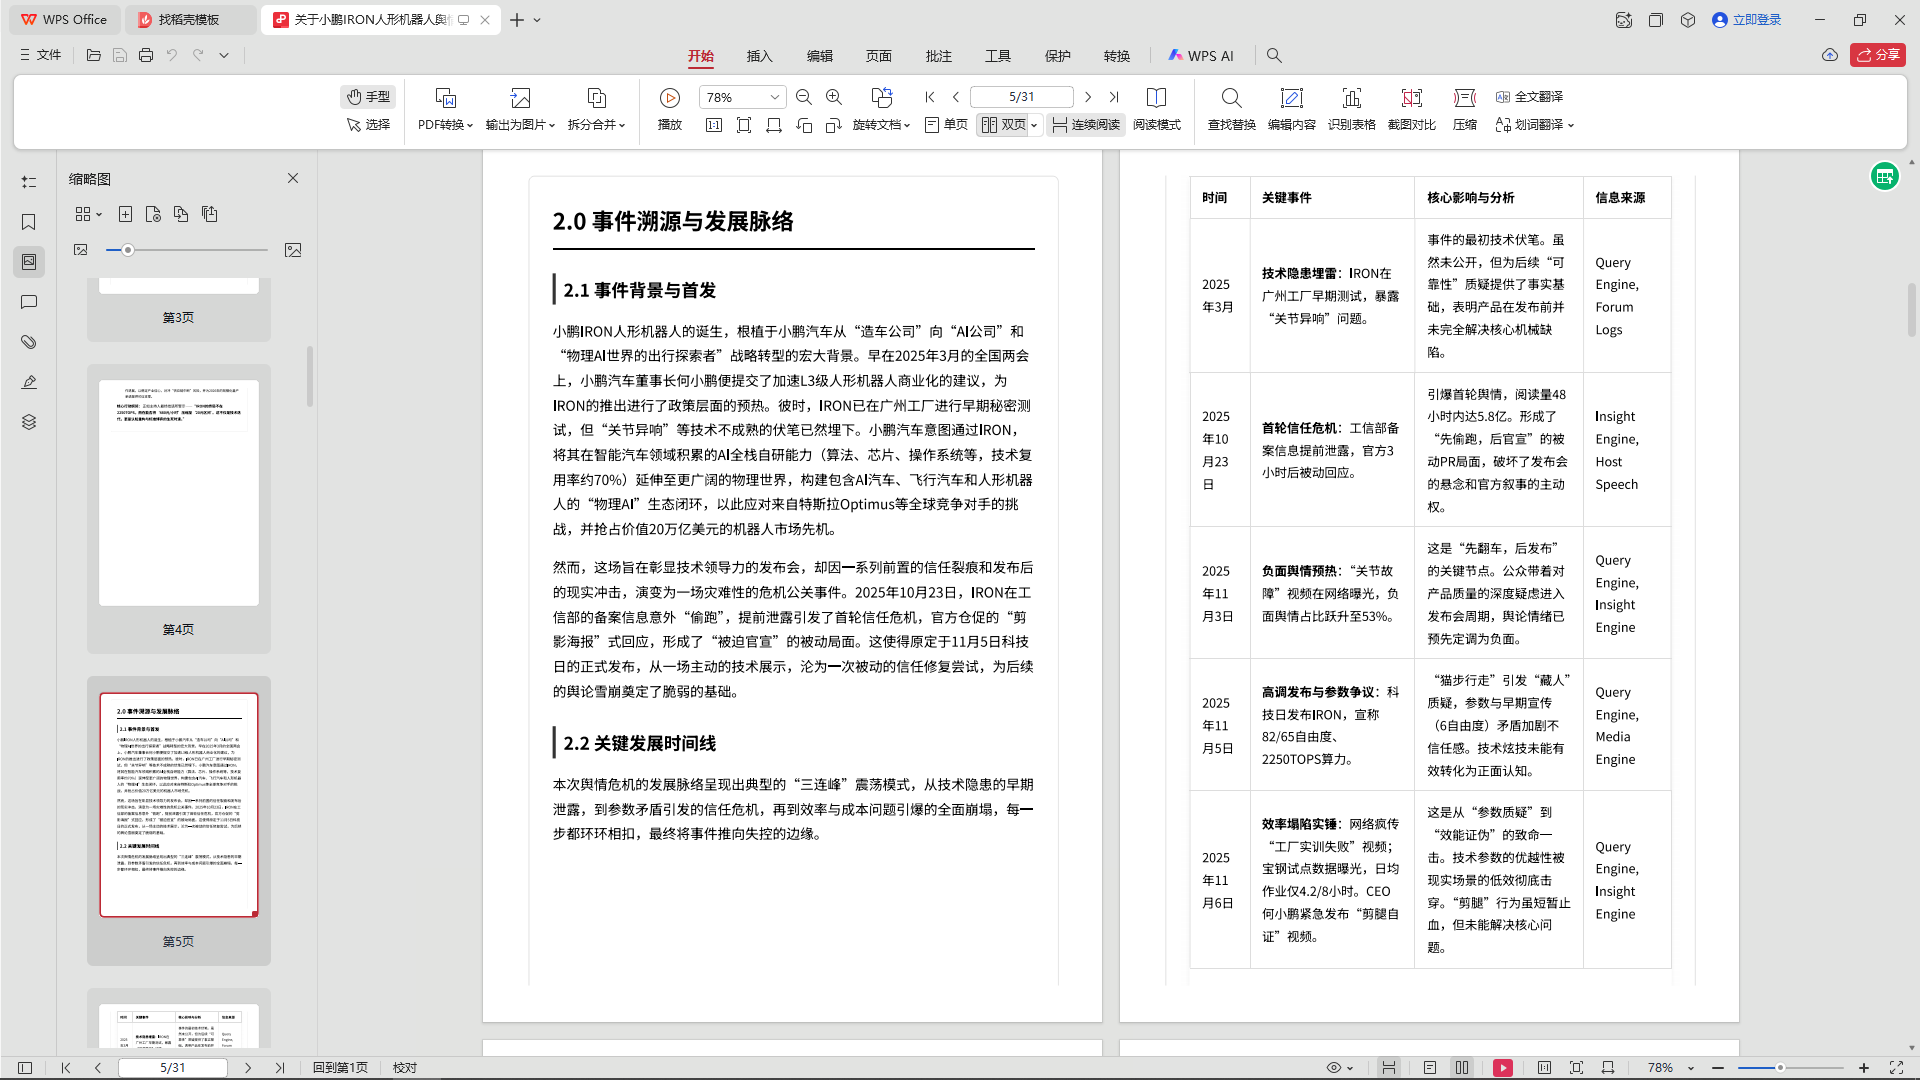The height and width of the screenshot is (1080, 1920).
Task: Close the 缩略图 thumbnail panel
Action: (293, 178)
